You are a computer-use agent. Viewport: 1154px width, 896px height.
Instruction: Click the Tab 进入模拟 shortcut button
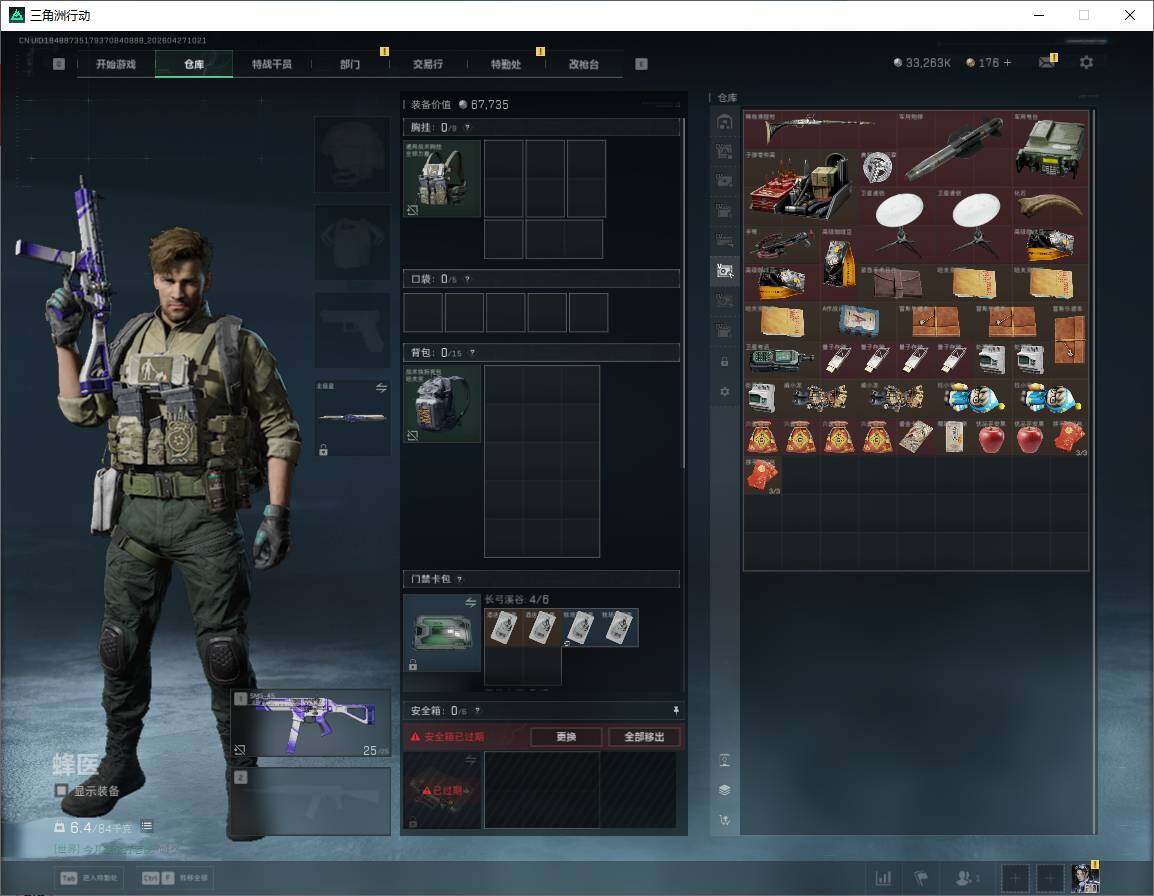click(91, 878)
